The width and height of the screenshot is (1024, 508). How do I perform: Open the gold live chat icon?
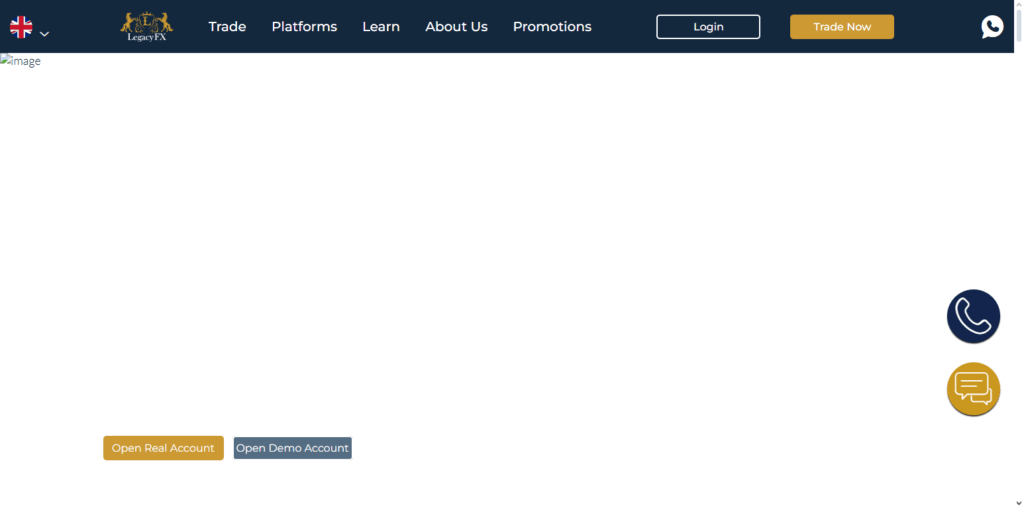coord(973,389)
